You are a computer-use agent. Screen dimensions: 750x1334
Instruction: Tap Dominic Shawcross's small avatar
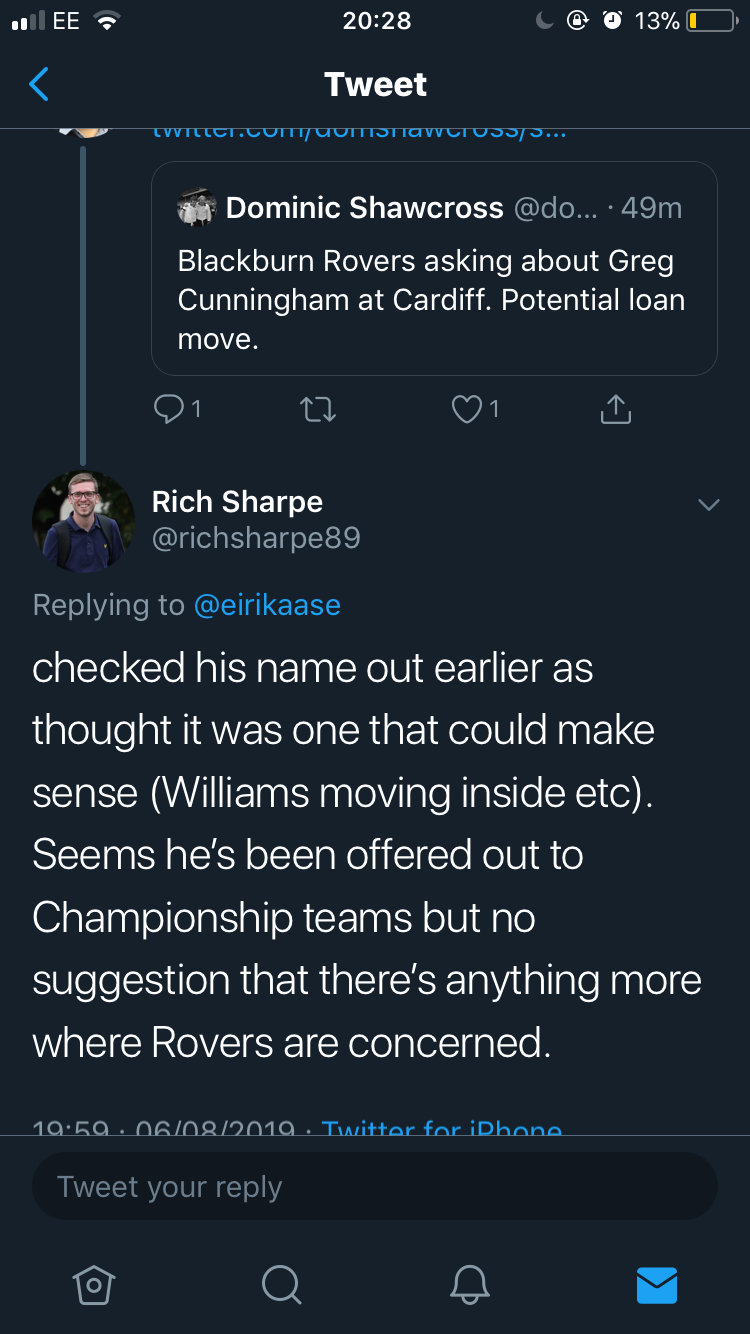click(196, 208)
